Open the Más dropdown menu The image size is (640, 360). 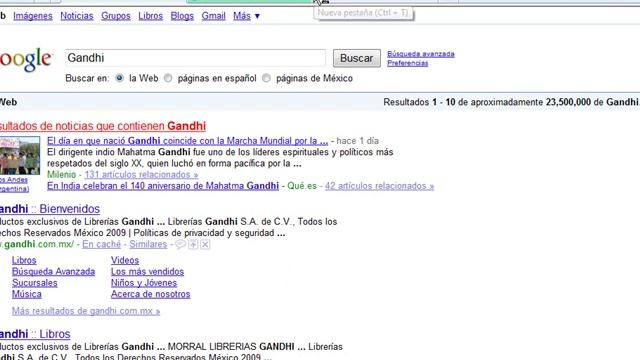[246, 16]
